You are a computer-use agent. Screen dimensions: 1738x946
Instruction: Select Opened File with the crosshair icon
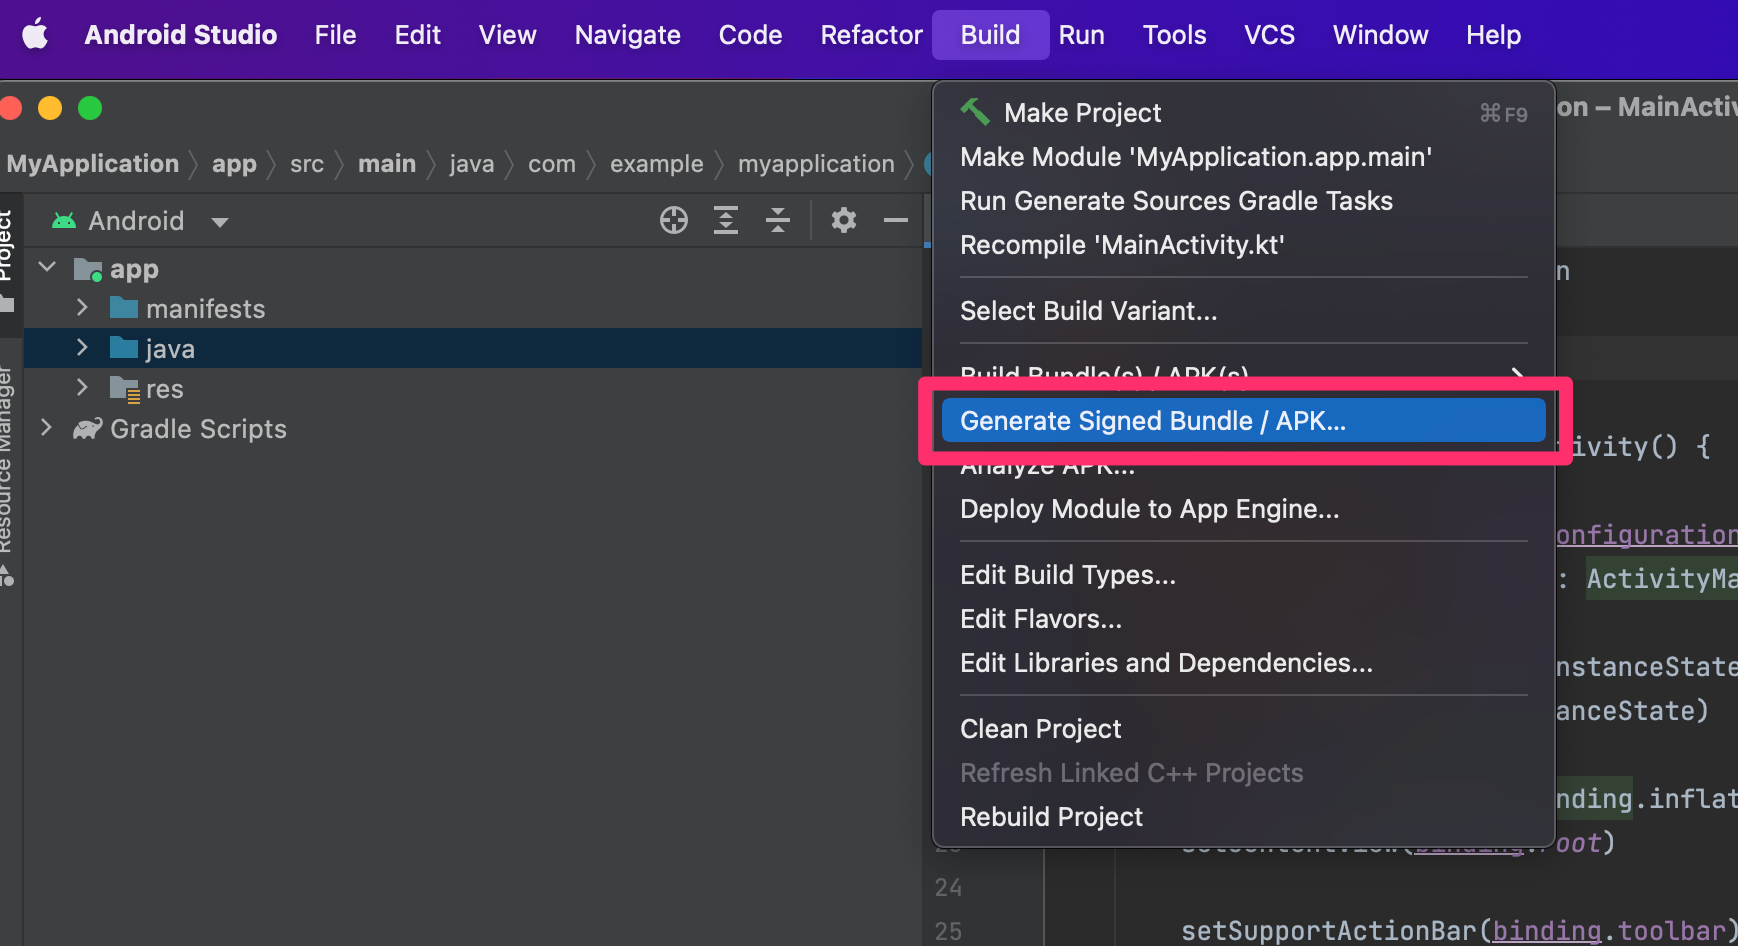(674, 220)
